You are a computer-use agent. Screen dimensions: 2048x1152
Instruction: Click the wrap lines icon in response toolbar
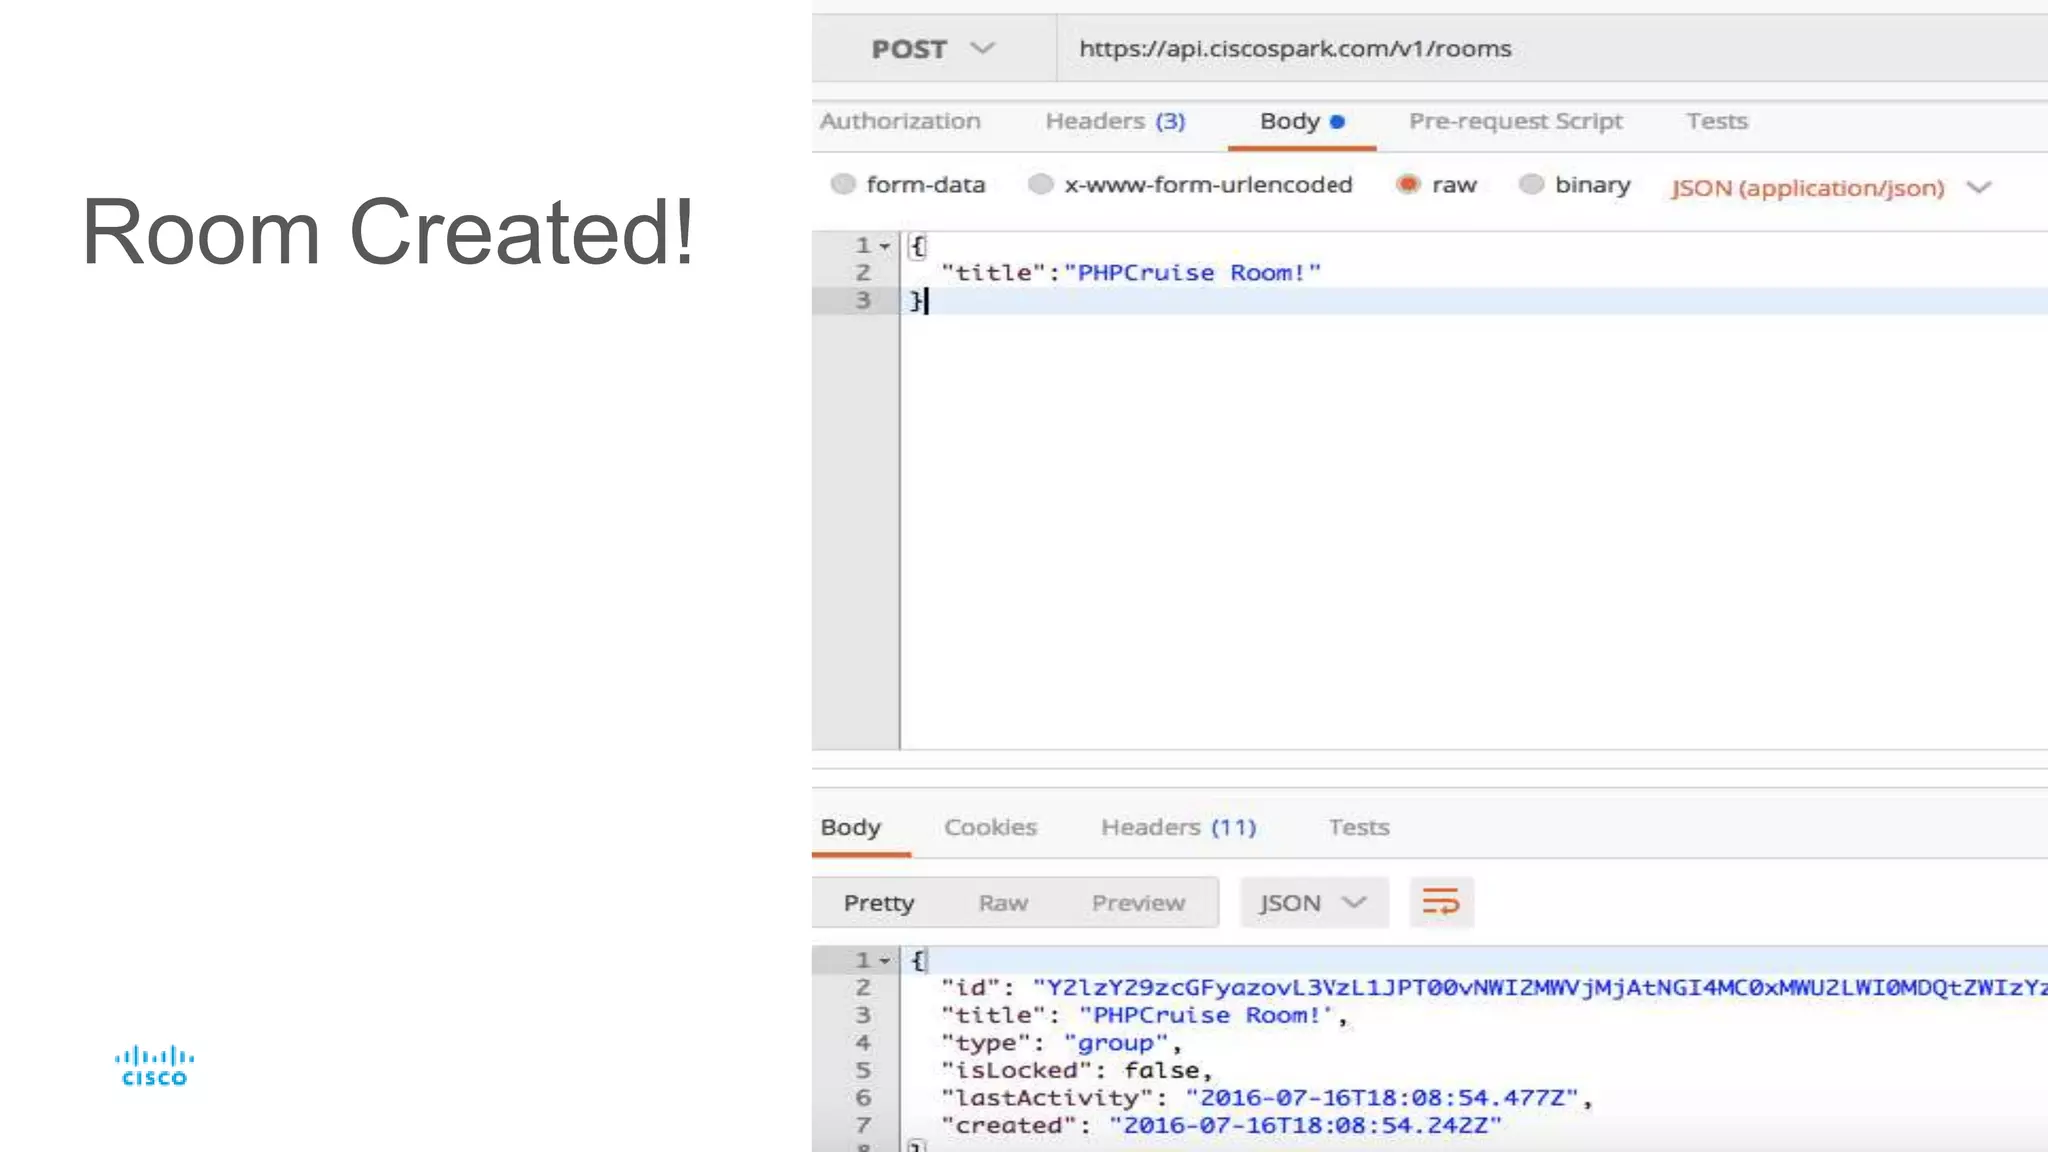[1441, 902]
